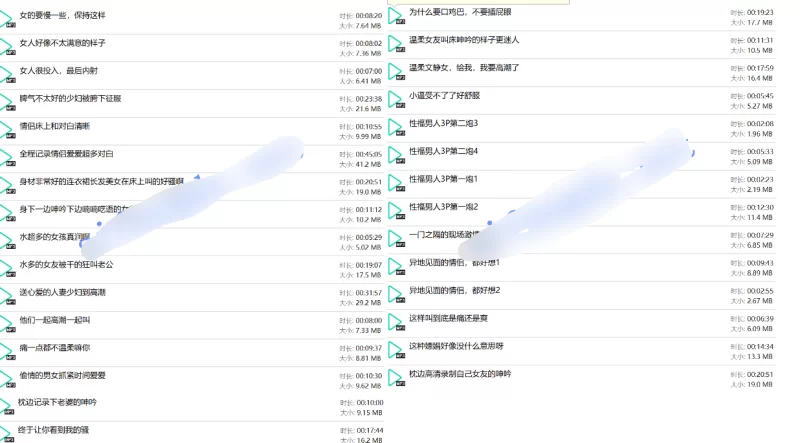Select the 7.64 MB size value
Viewport: 800px width, 443px height.
pos(368,26)
